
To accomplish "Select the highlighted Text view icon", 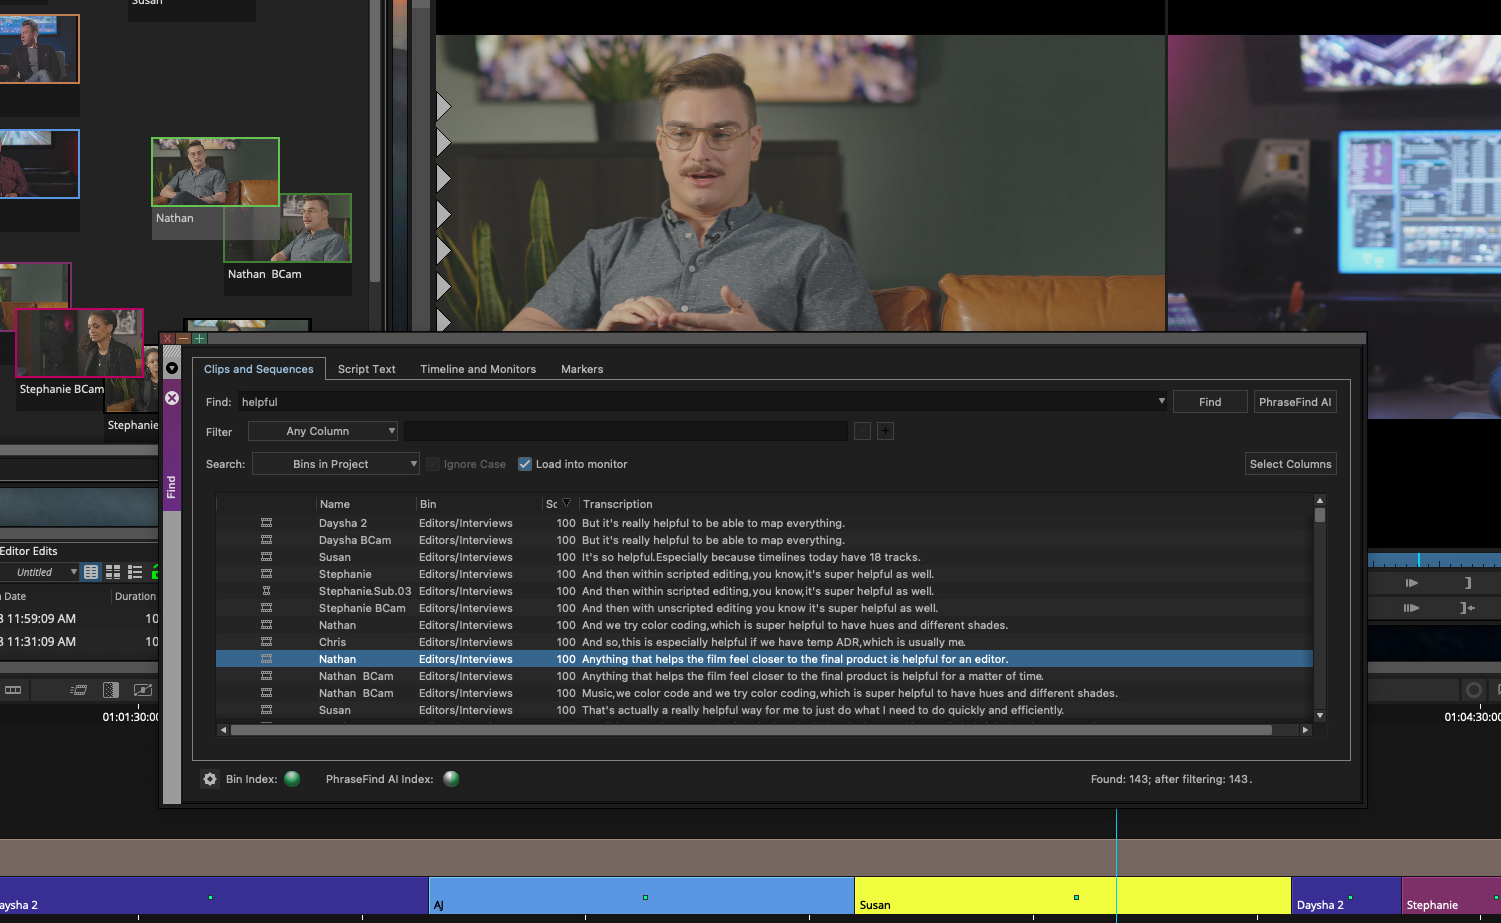I will (90, 572).
